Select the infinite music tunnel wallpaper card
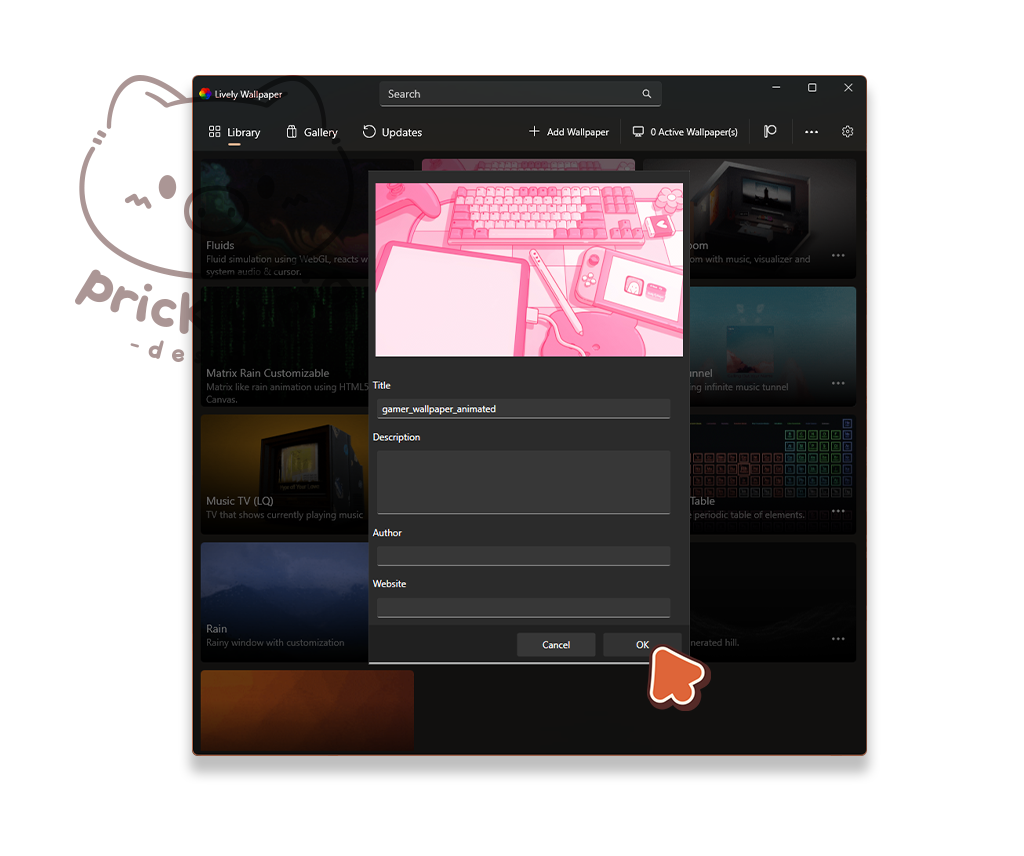This screenshot has width=1024, height=856. pos(773,347)
